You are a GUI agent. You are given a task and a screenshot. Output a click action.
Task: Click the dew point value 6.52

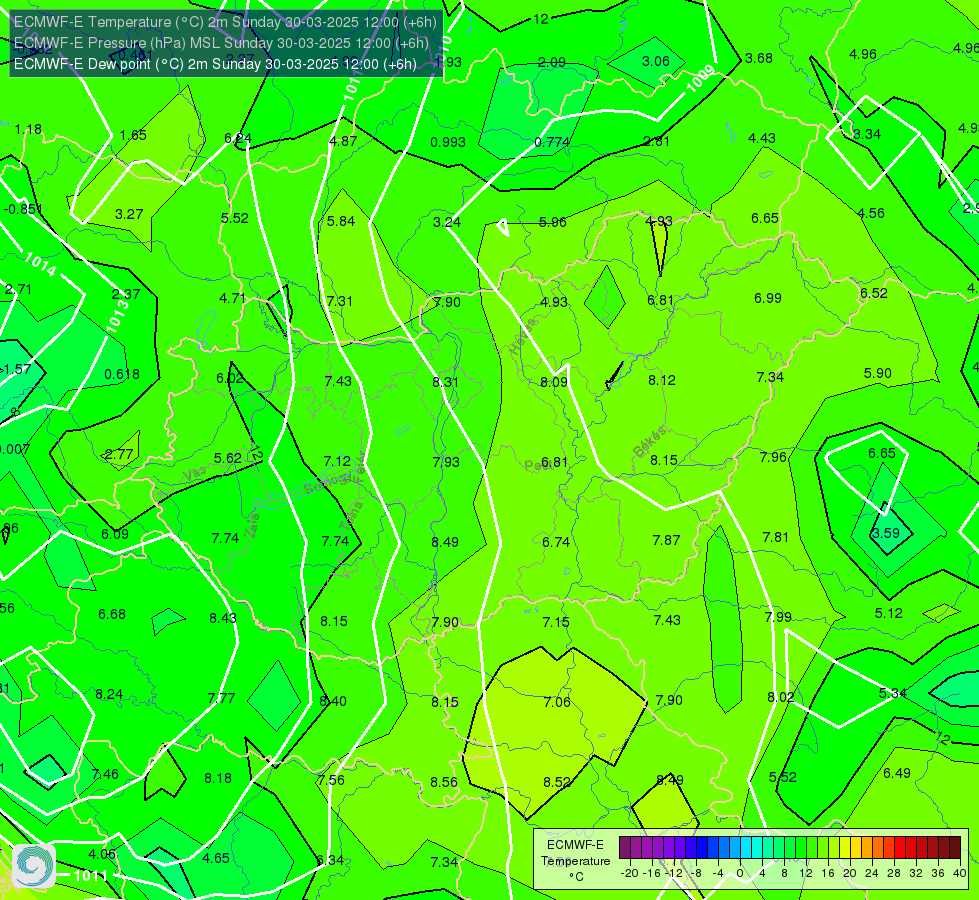(x=873, y=293)
